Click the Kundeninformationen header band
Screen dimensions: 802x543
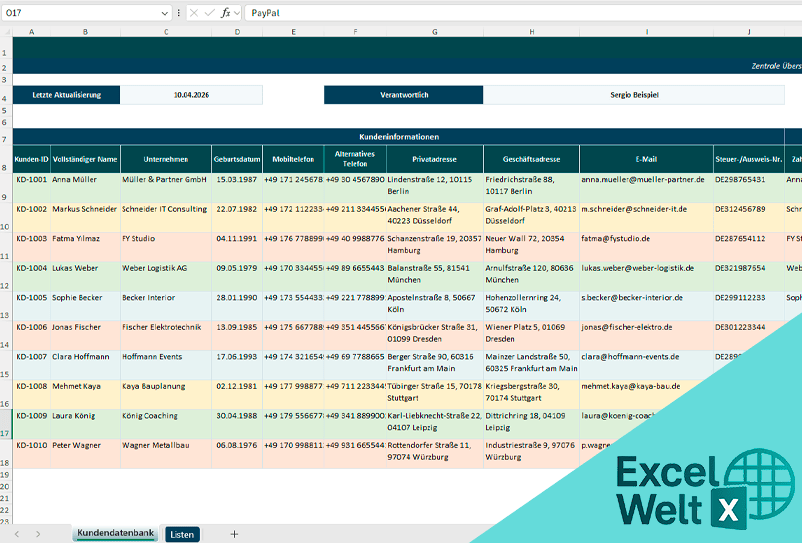pyautogui.click(x=398, y=137)
